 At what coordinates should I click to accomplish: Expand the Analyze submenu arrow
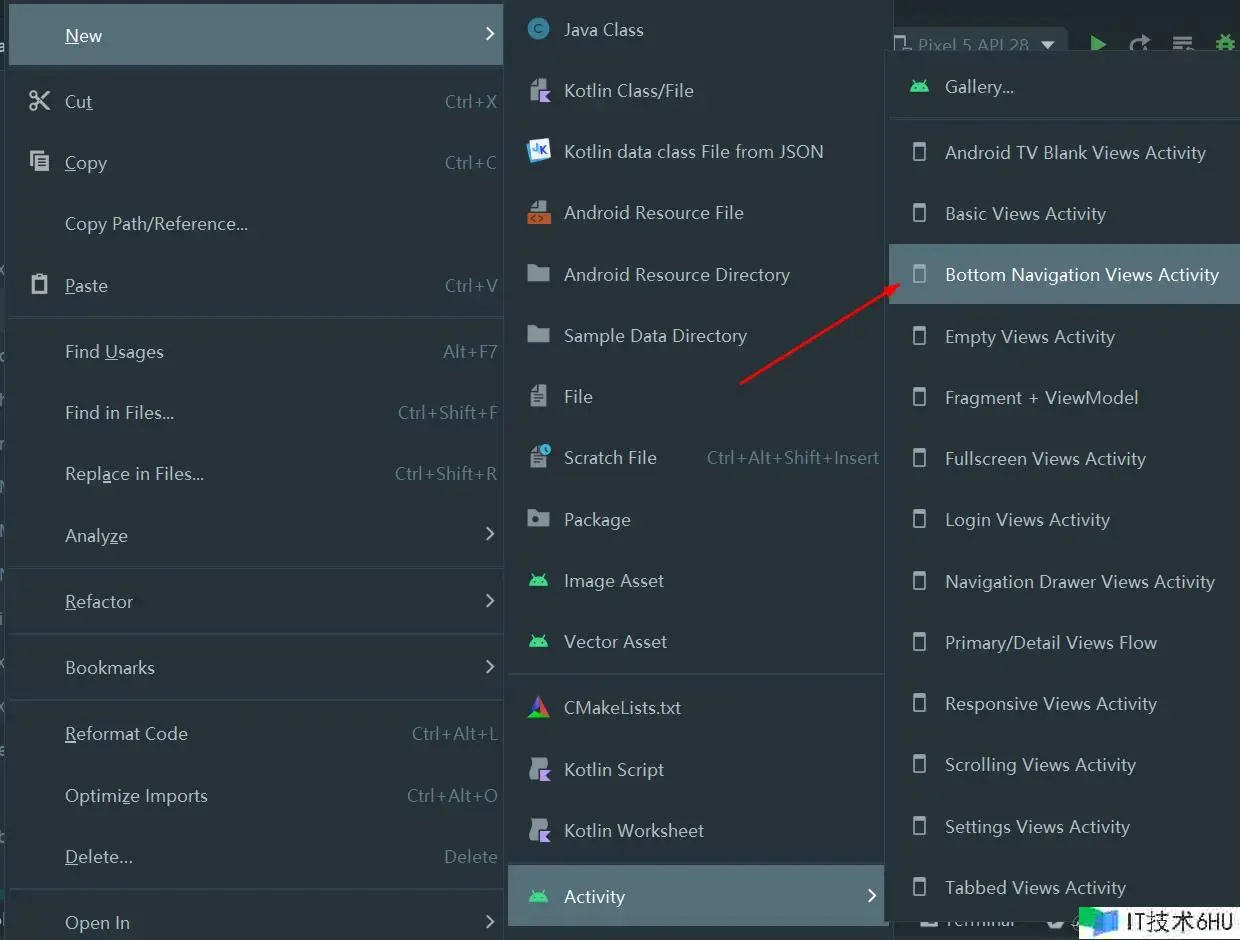(489, 535)
